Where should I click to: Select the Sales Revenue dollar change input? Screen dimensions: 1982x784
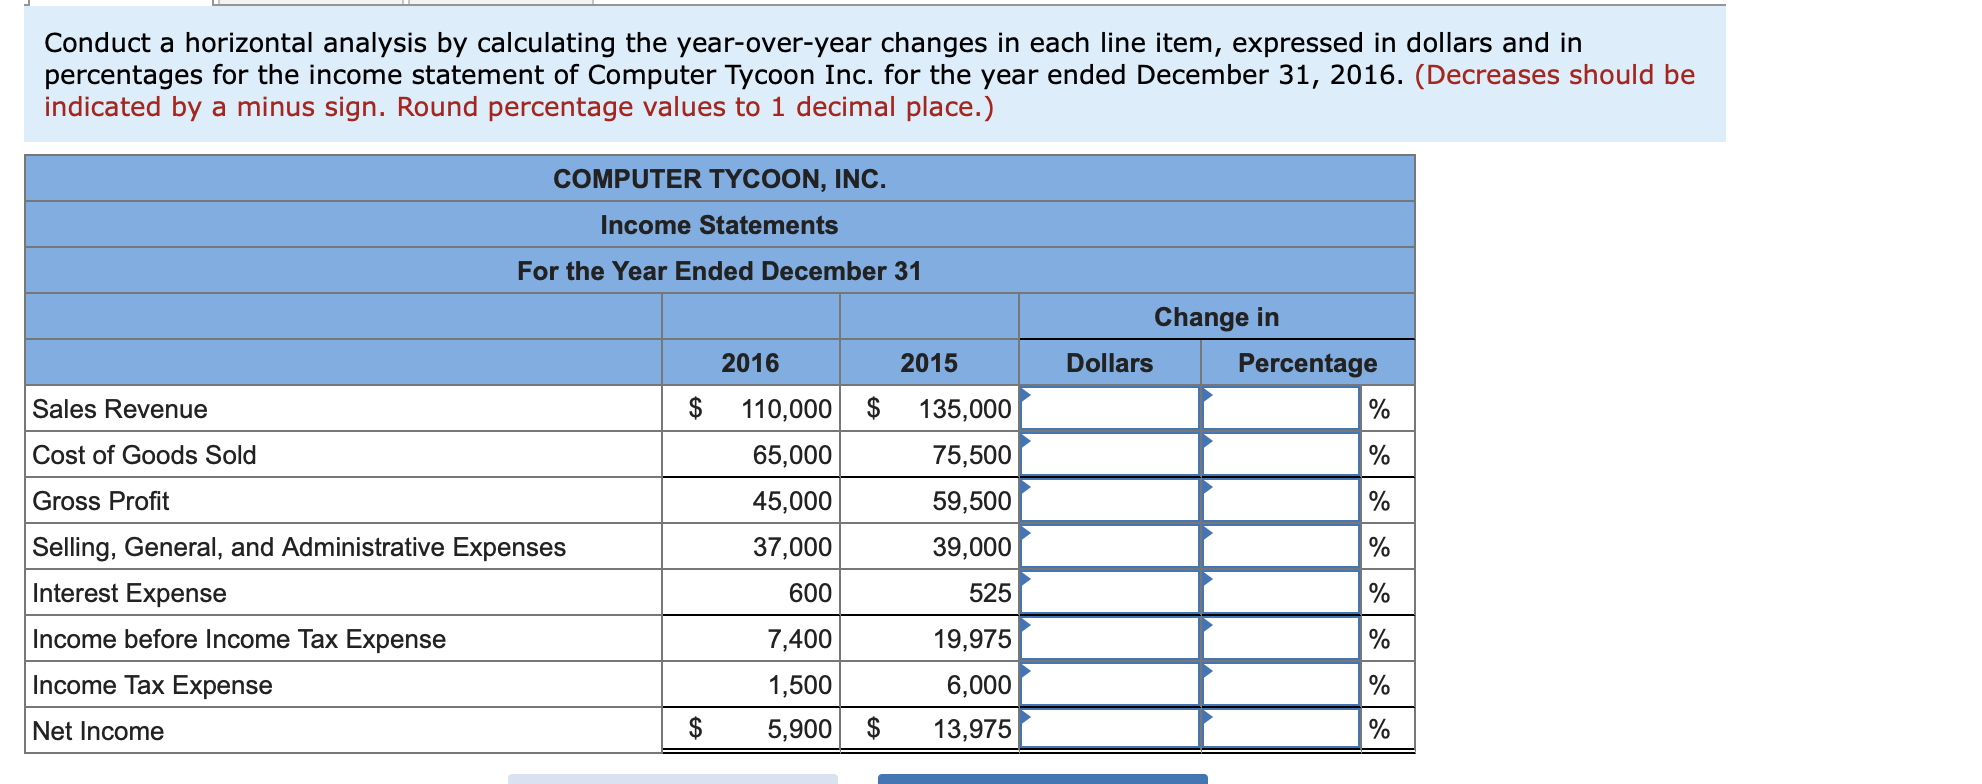click(x=1110, y=409)
